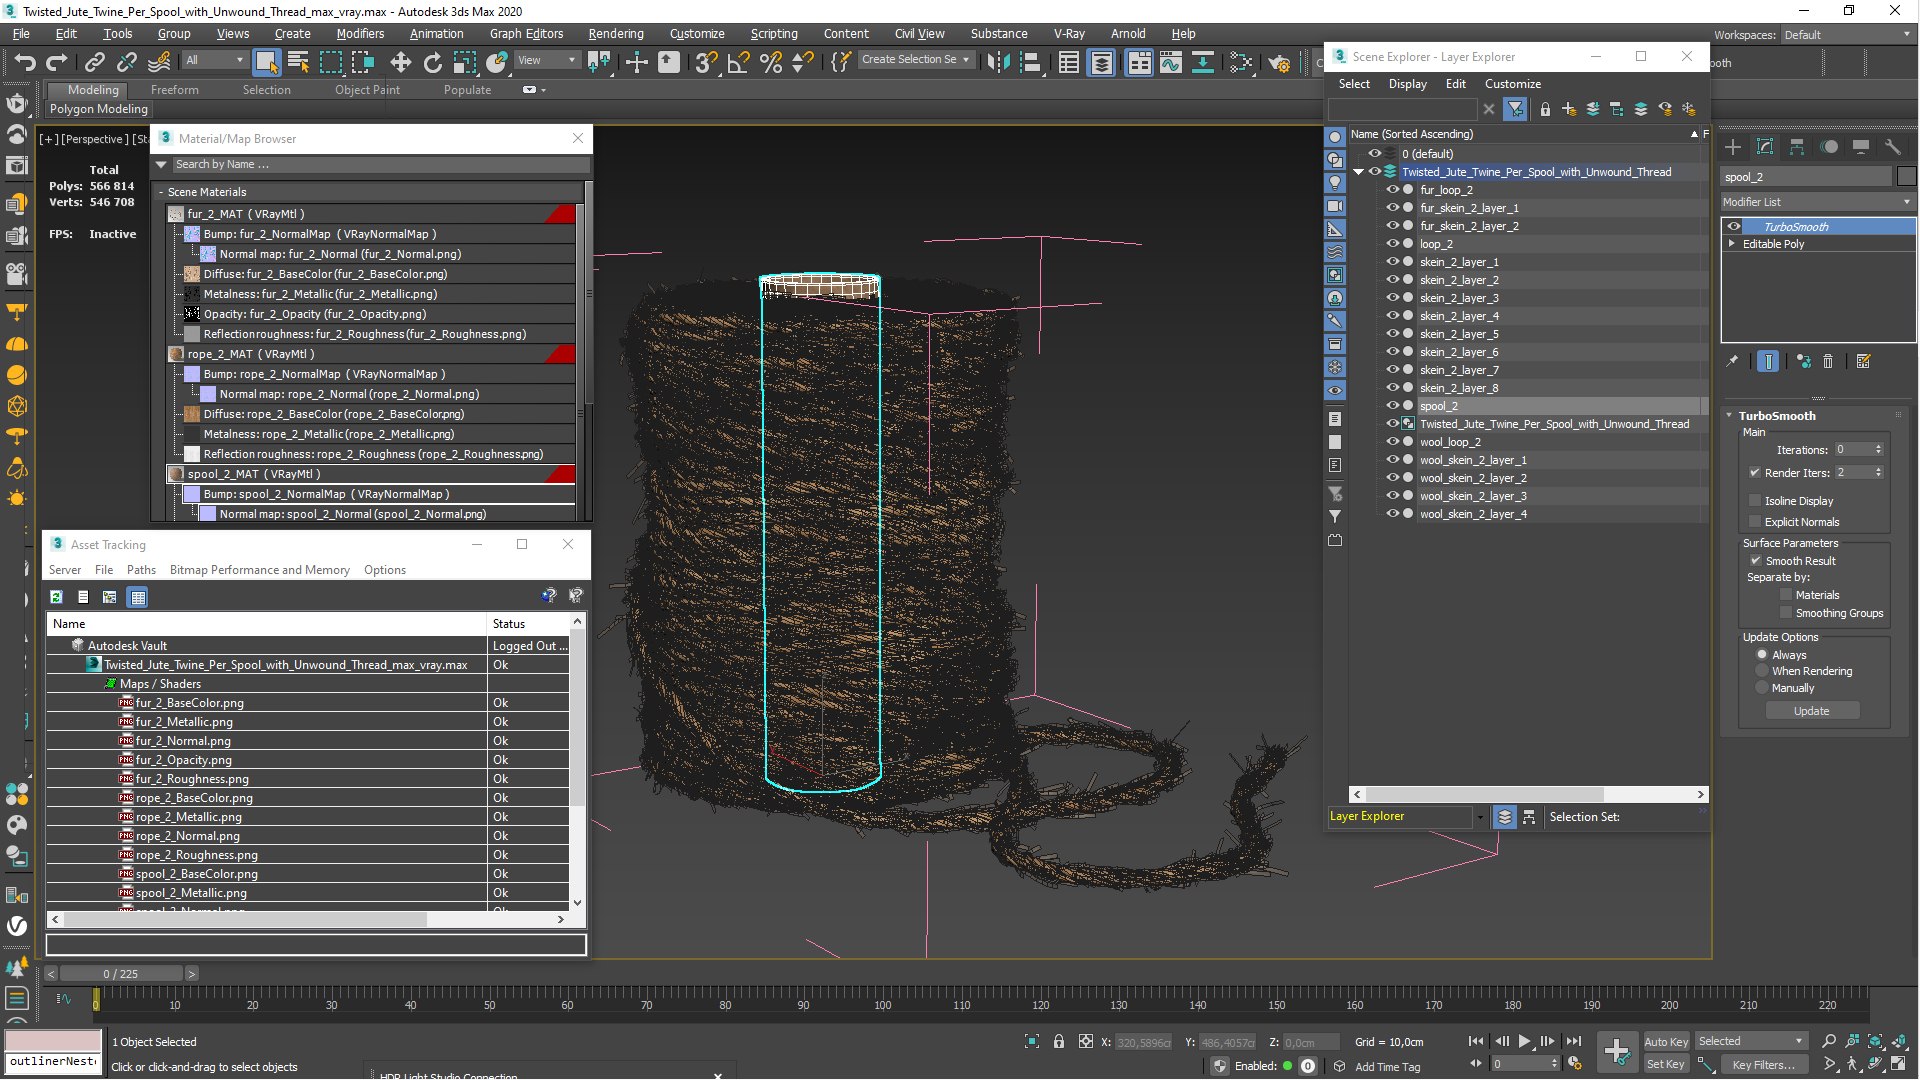1920x1080 pixels.
Task: Select the Manually update radio
Action: pos(1762,688)
